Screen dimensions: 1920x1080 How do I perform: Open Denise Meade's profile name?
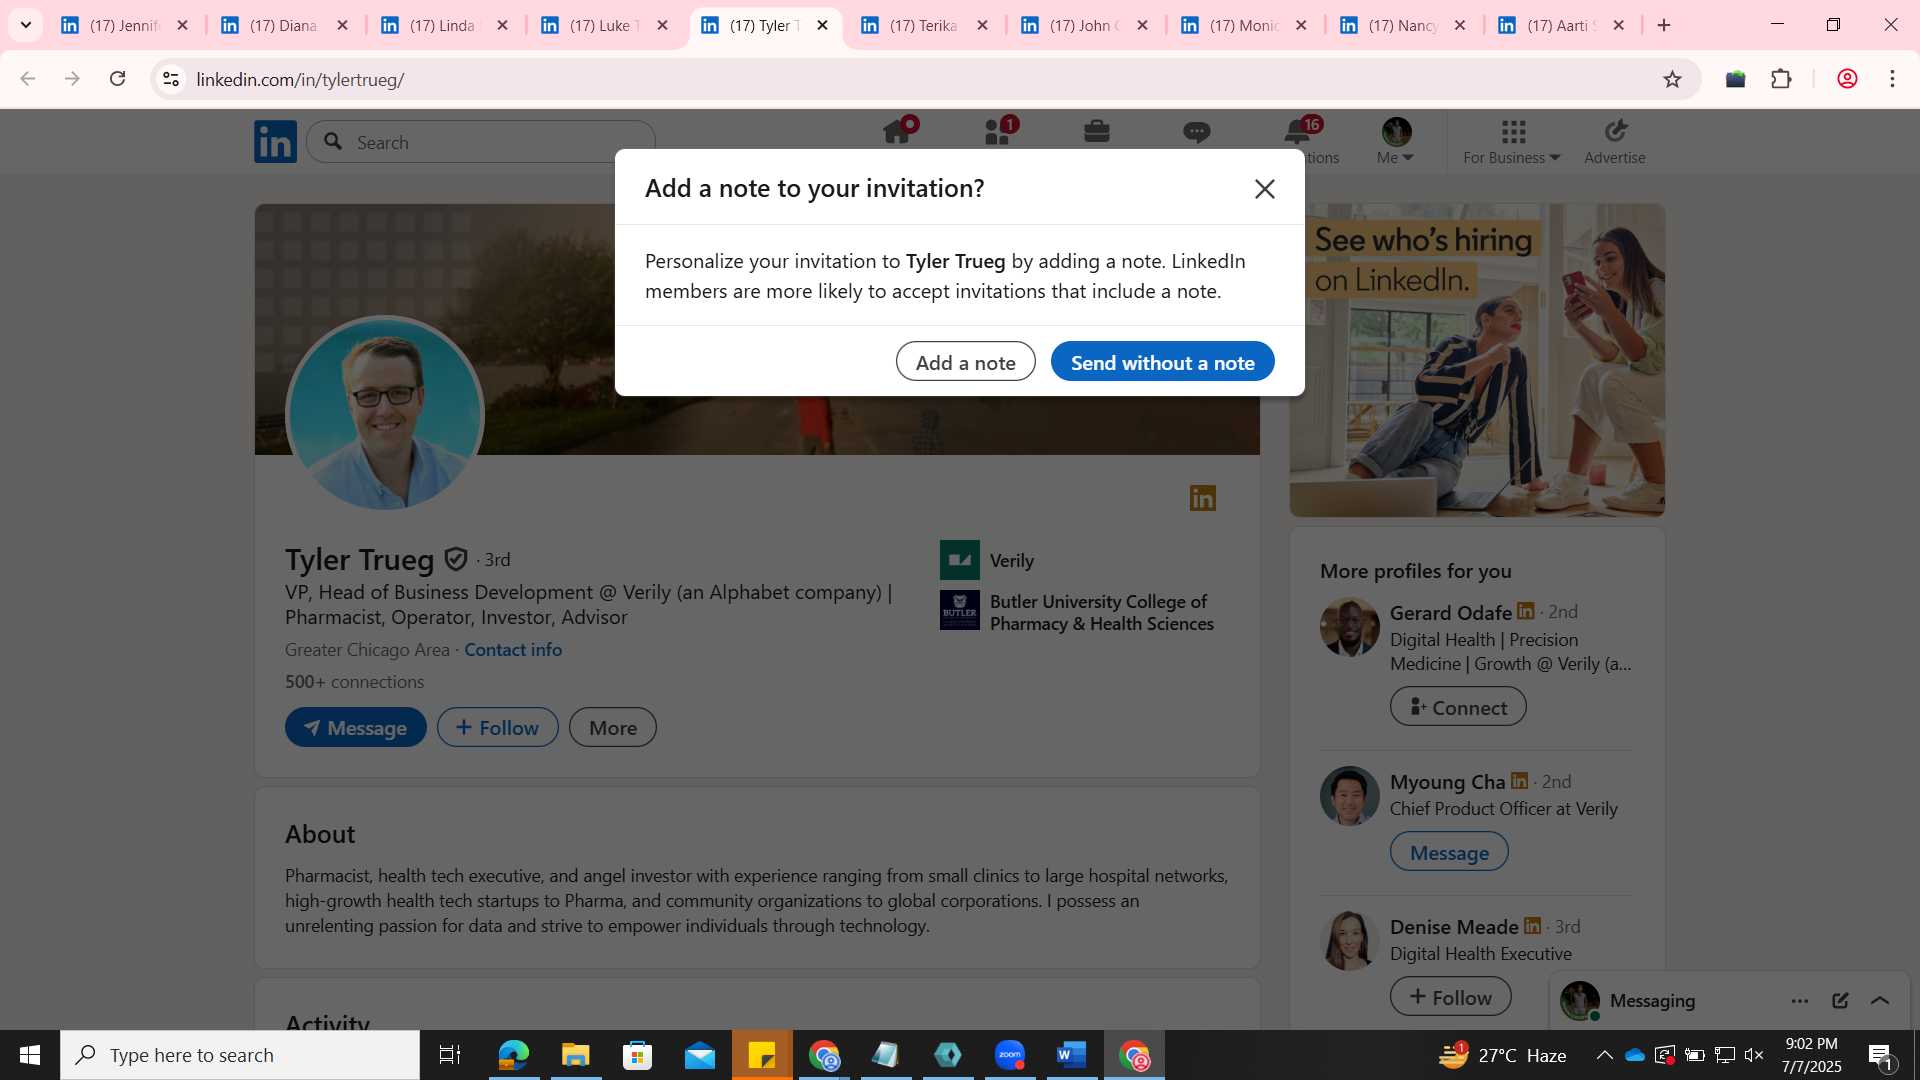tap(1454, 927)
